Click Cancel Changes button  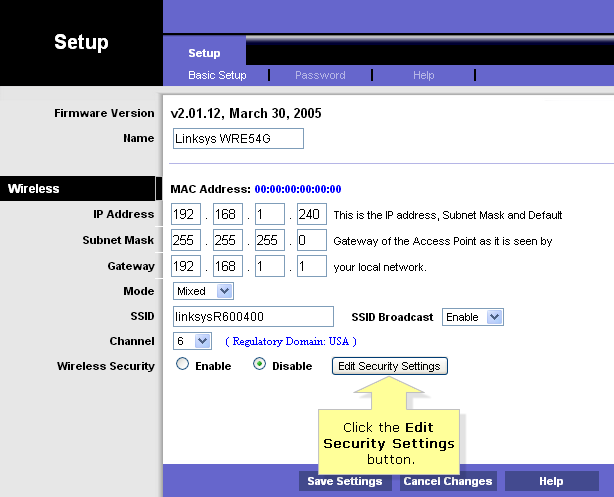pyautogui.click(x=448, y=481)
